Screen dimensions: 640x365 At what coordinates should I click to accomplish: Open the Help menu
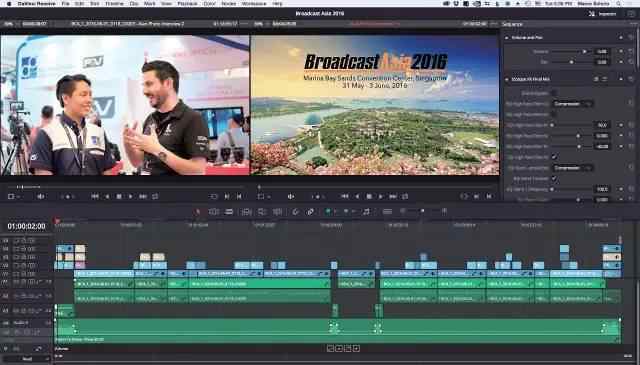click(x=277, y=3)
